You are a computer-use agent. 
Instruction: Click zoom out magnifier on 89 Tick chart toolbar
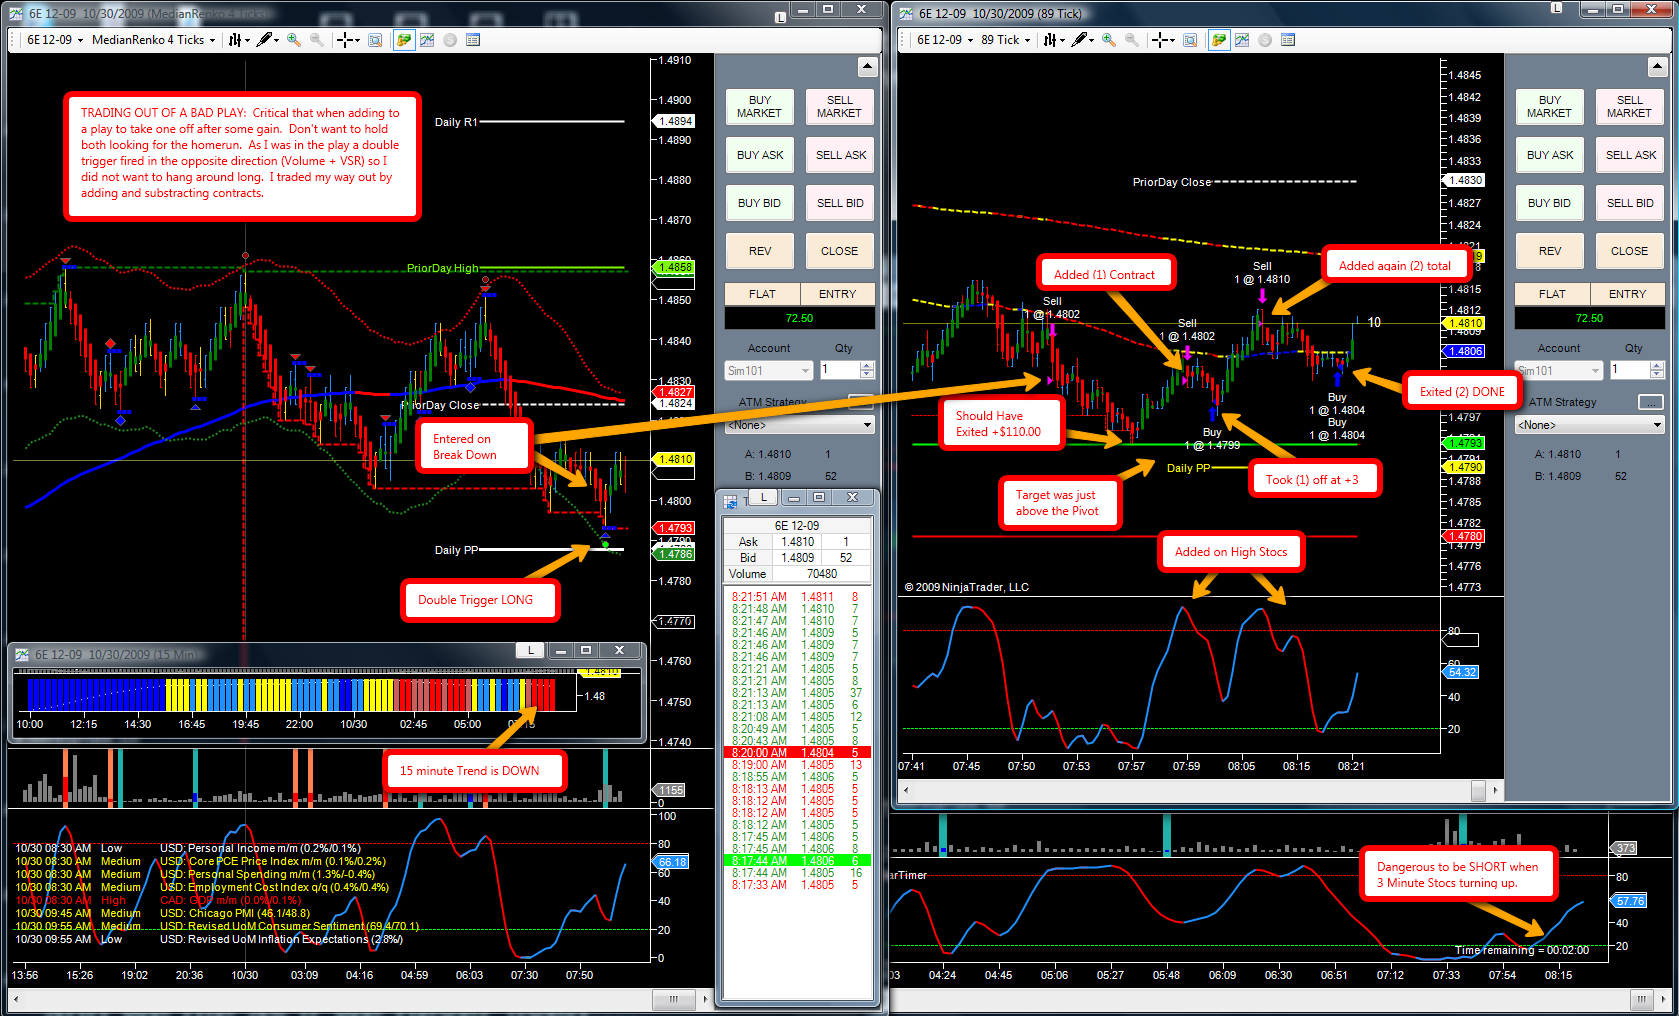click(1132, 40)
